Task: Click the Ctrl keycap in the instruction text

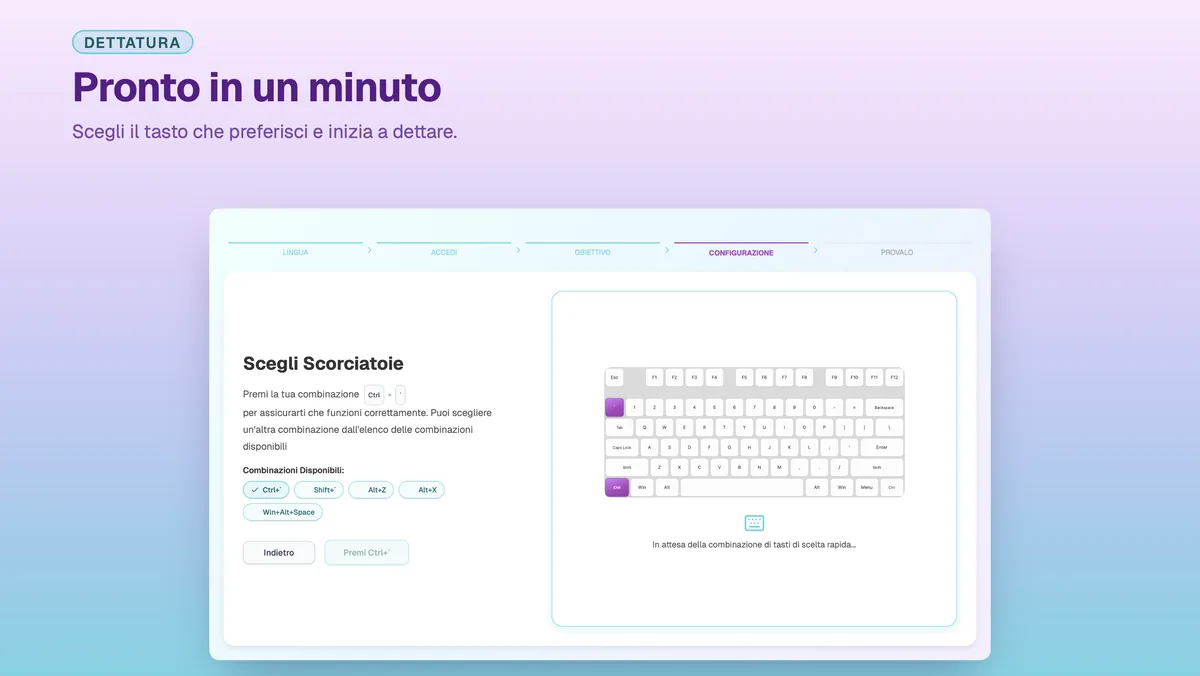Action: point(374,395)
